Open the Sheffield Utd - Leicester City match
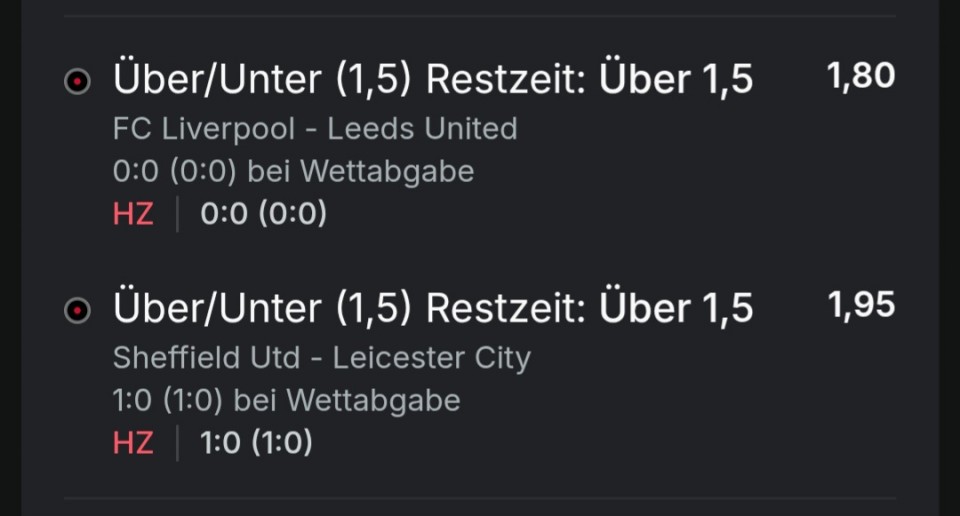The width and height of the screenshot is (960, 516). pos(321,358)
